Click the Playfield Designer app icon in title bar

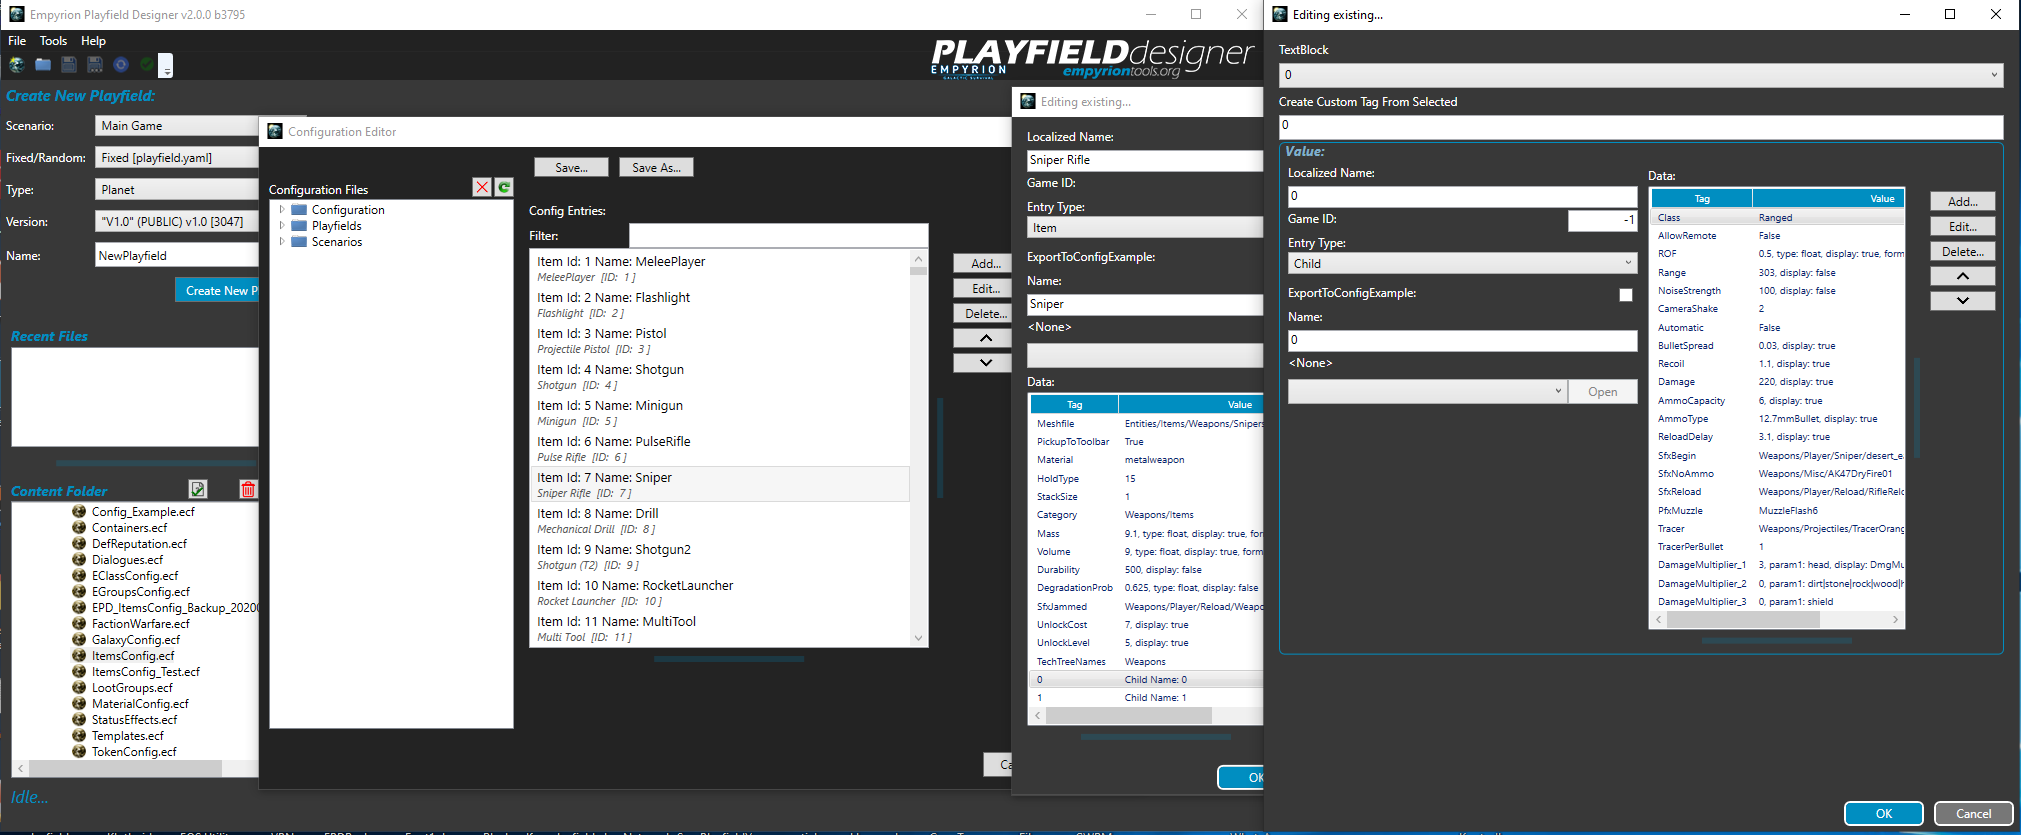(x=16, y=14)
